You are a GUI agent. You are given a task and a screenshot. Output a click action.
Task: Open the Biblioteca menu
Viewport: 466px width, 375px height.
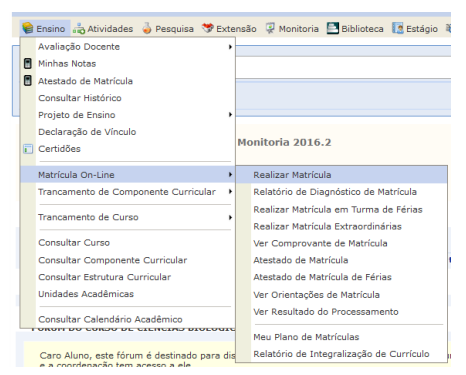(355, 29)
